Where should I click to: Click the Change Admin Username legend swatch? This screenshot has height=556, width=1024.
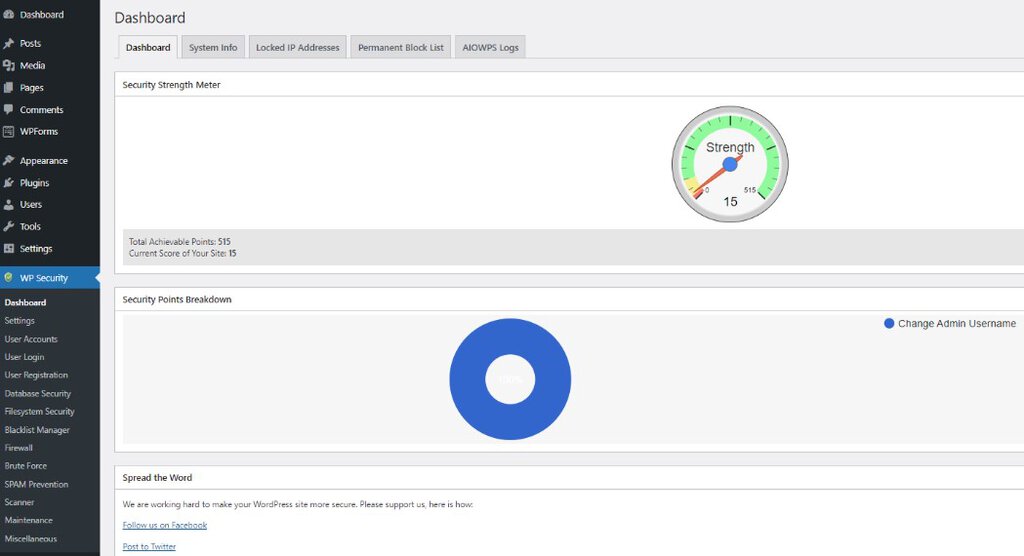889,323
